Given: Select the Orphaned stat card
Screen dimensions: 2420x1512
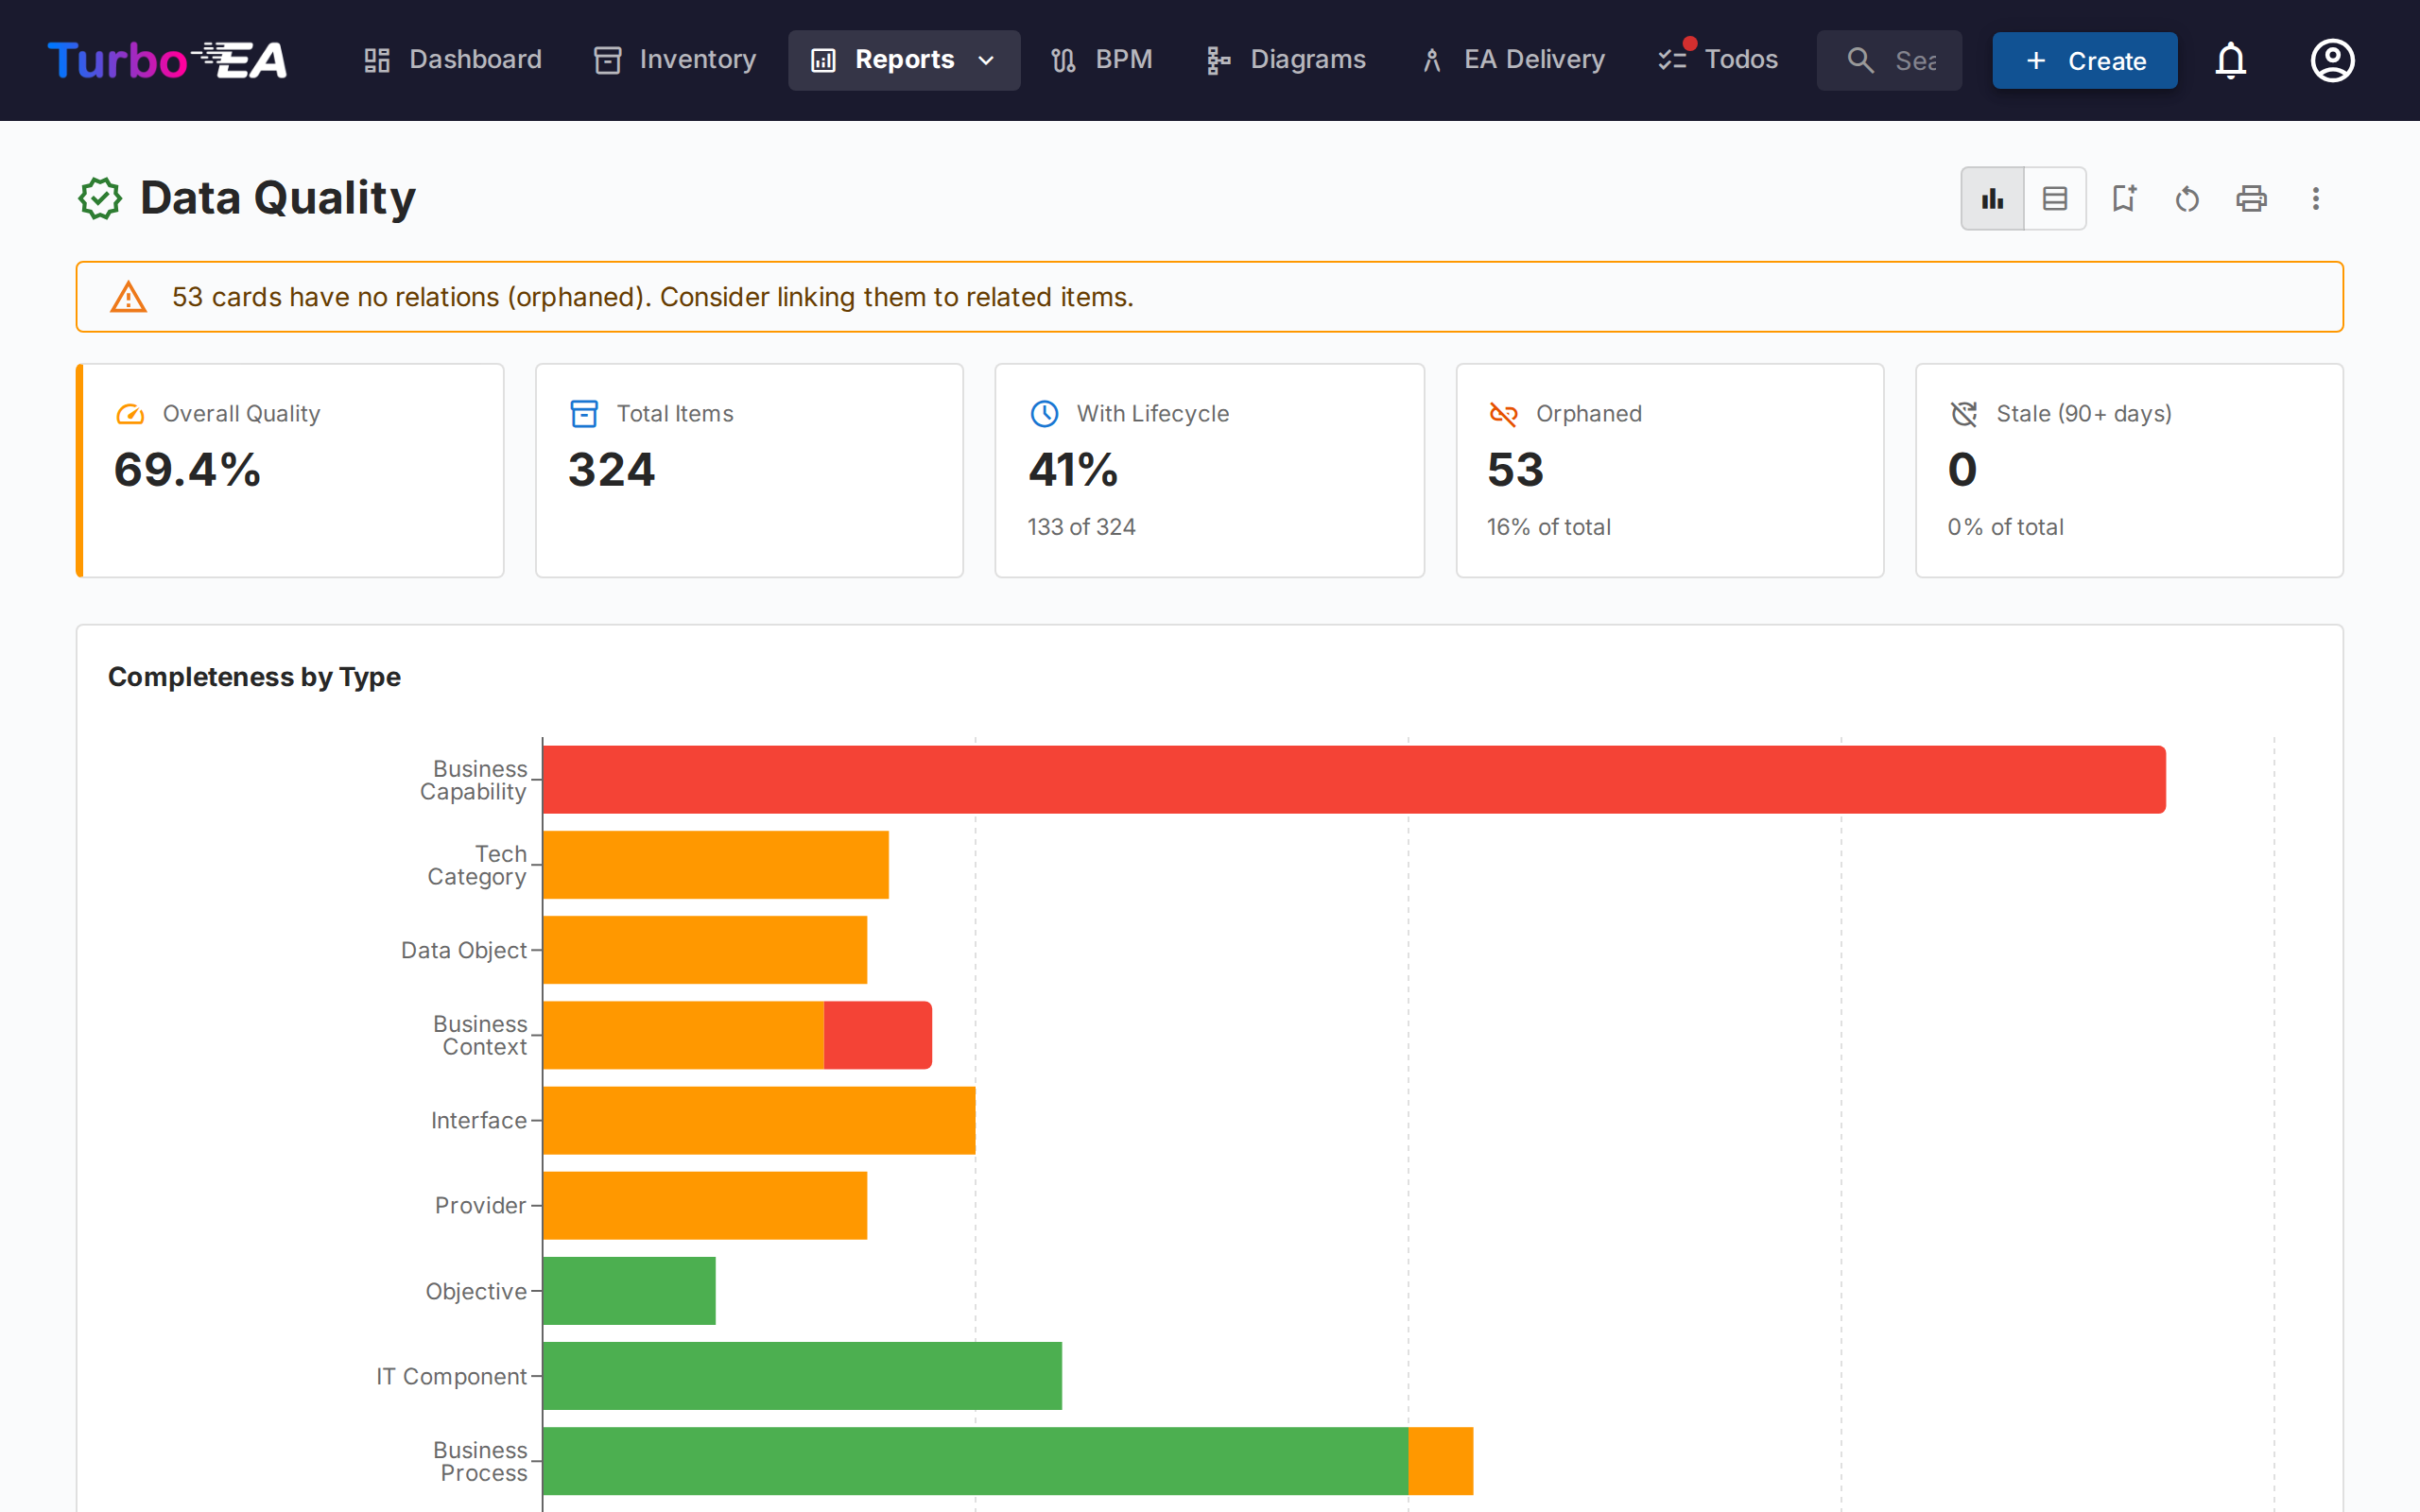Looking at the screenshot, I should click(1669, 470).
